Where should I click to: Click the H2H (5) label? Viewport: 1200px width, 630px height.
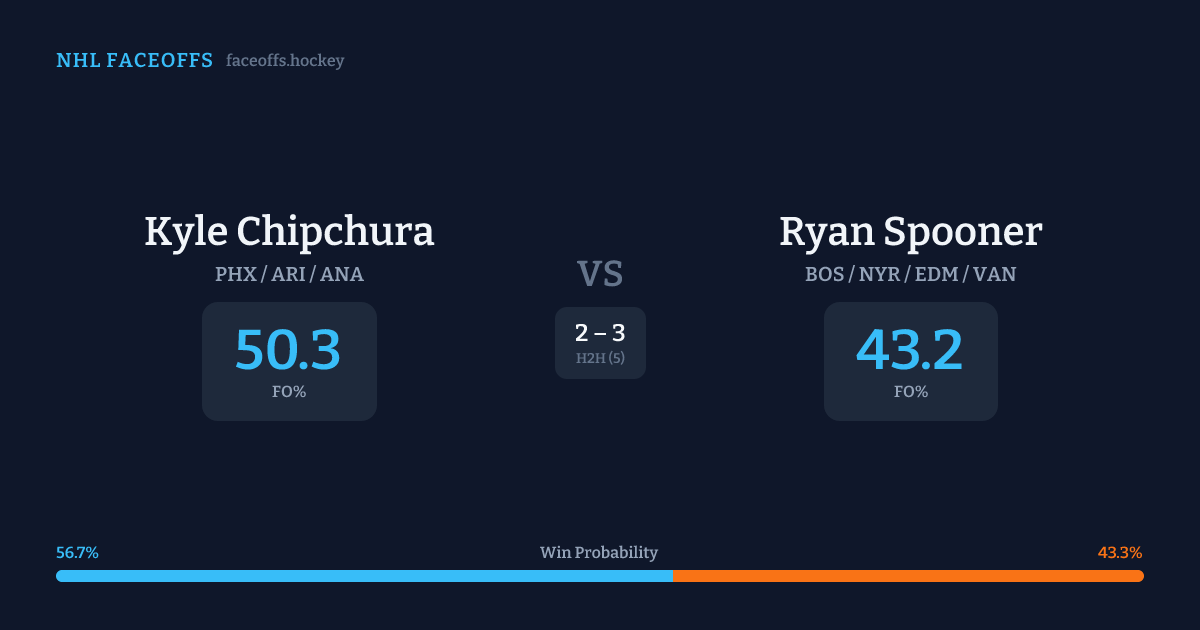click(600, 358)
